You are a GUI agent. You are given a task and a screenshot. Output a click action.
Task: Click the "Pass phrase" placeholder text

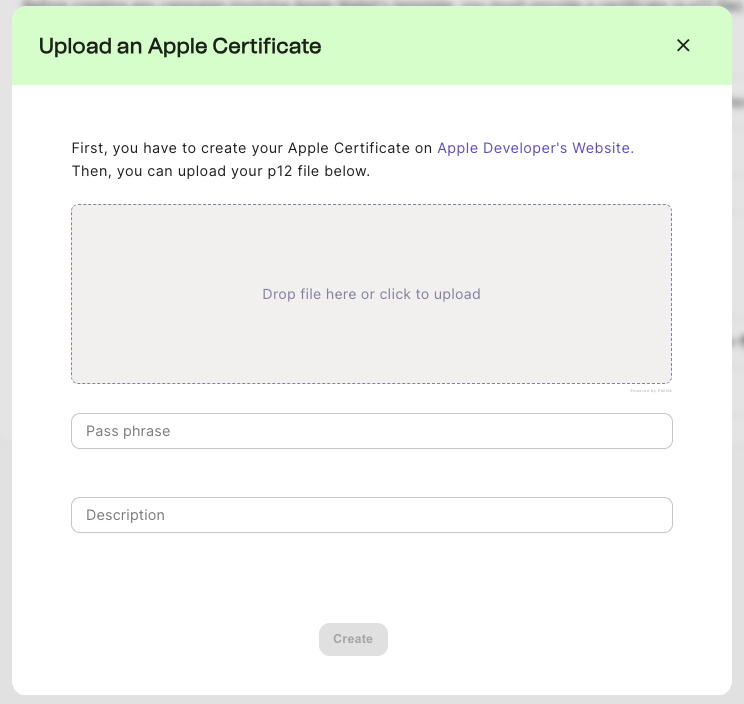(x=128, y=431)
